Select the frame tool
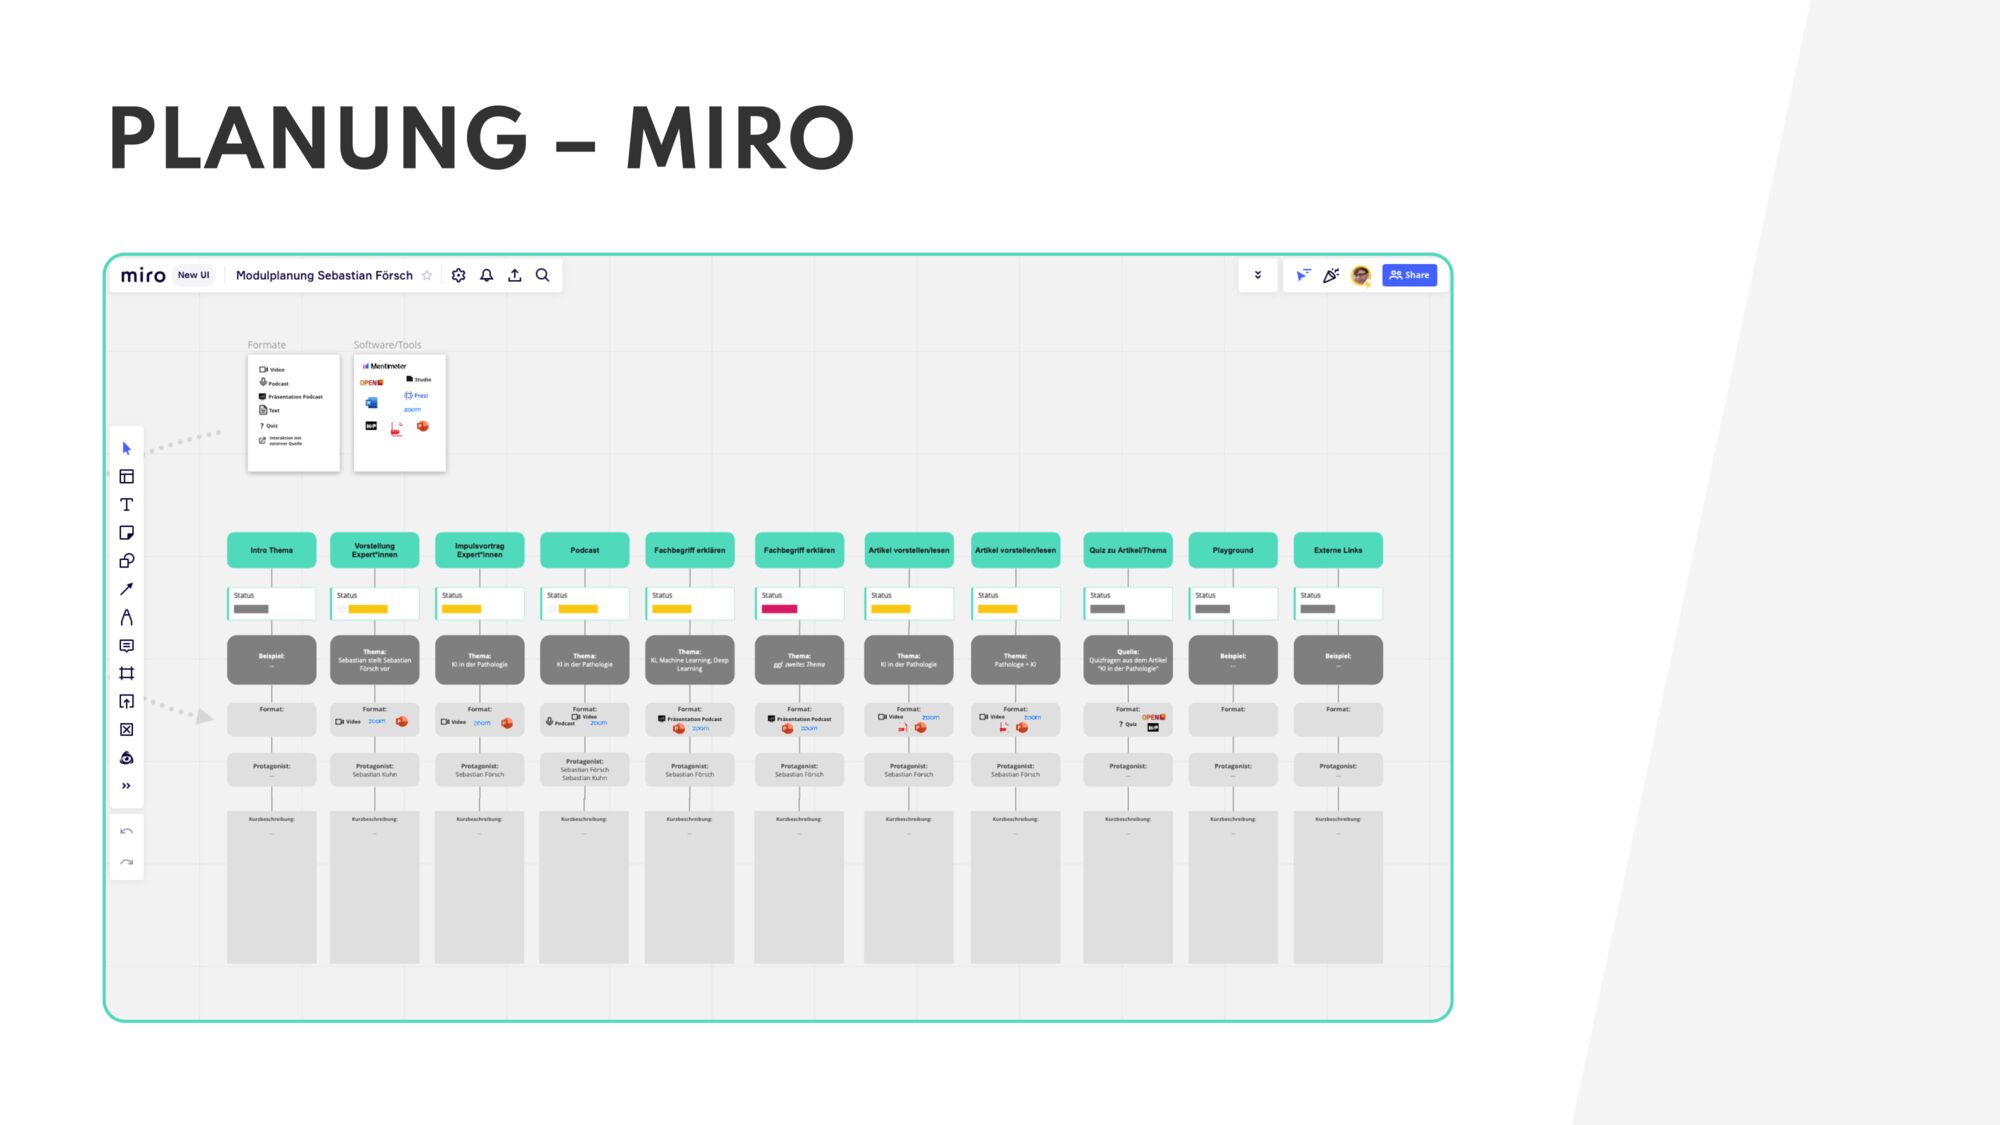This screenshot has height=1125, width=2000. 127,673
